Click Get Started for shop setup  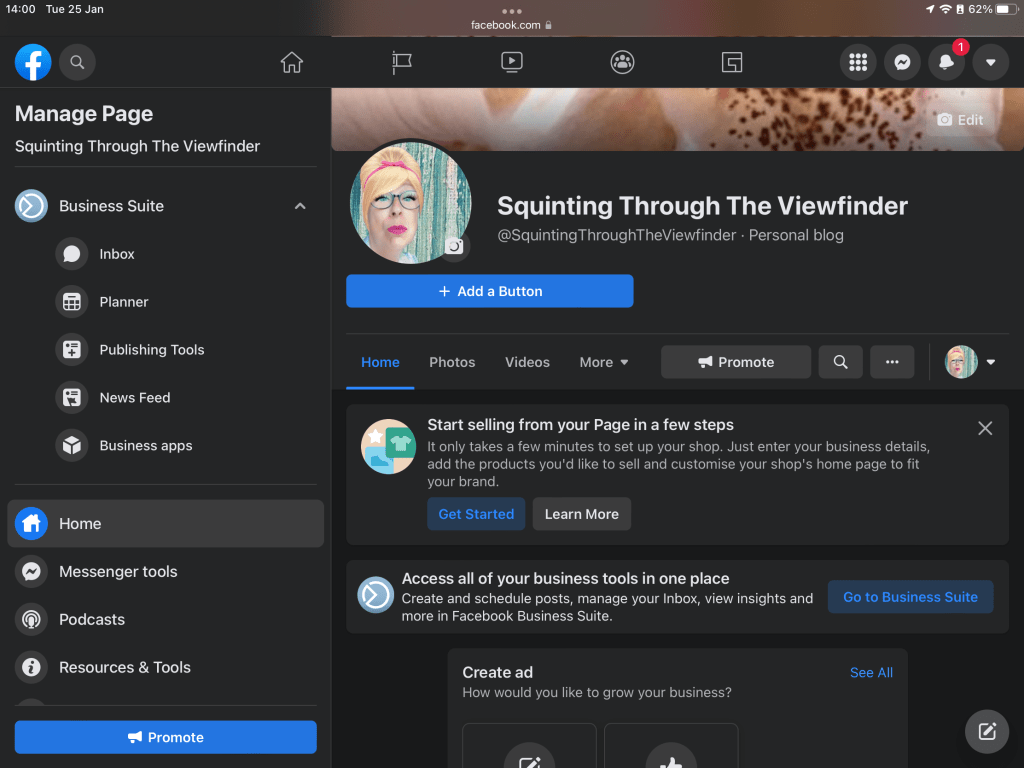476,514
